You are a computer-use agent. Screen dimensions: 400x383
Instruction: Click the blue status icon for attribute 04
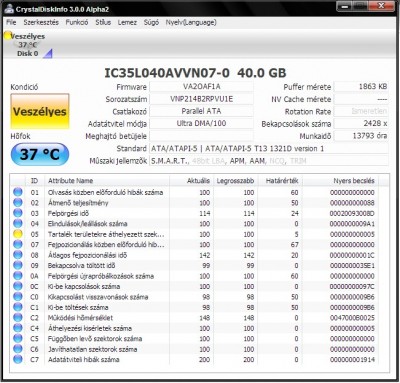pos(18,223)
